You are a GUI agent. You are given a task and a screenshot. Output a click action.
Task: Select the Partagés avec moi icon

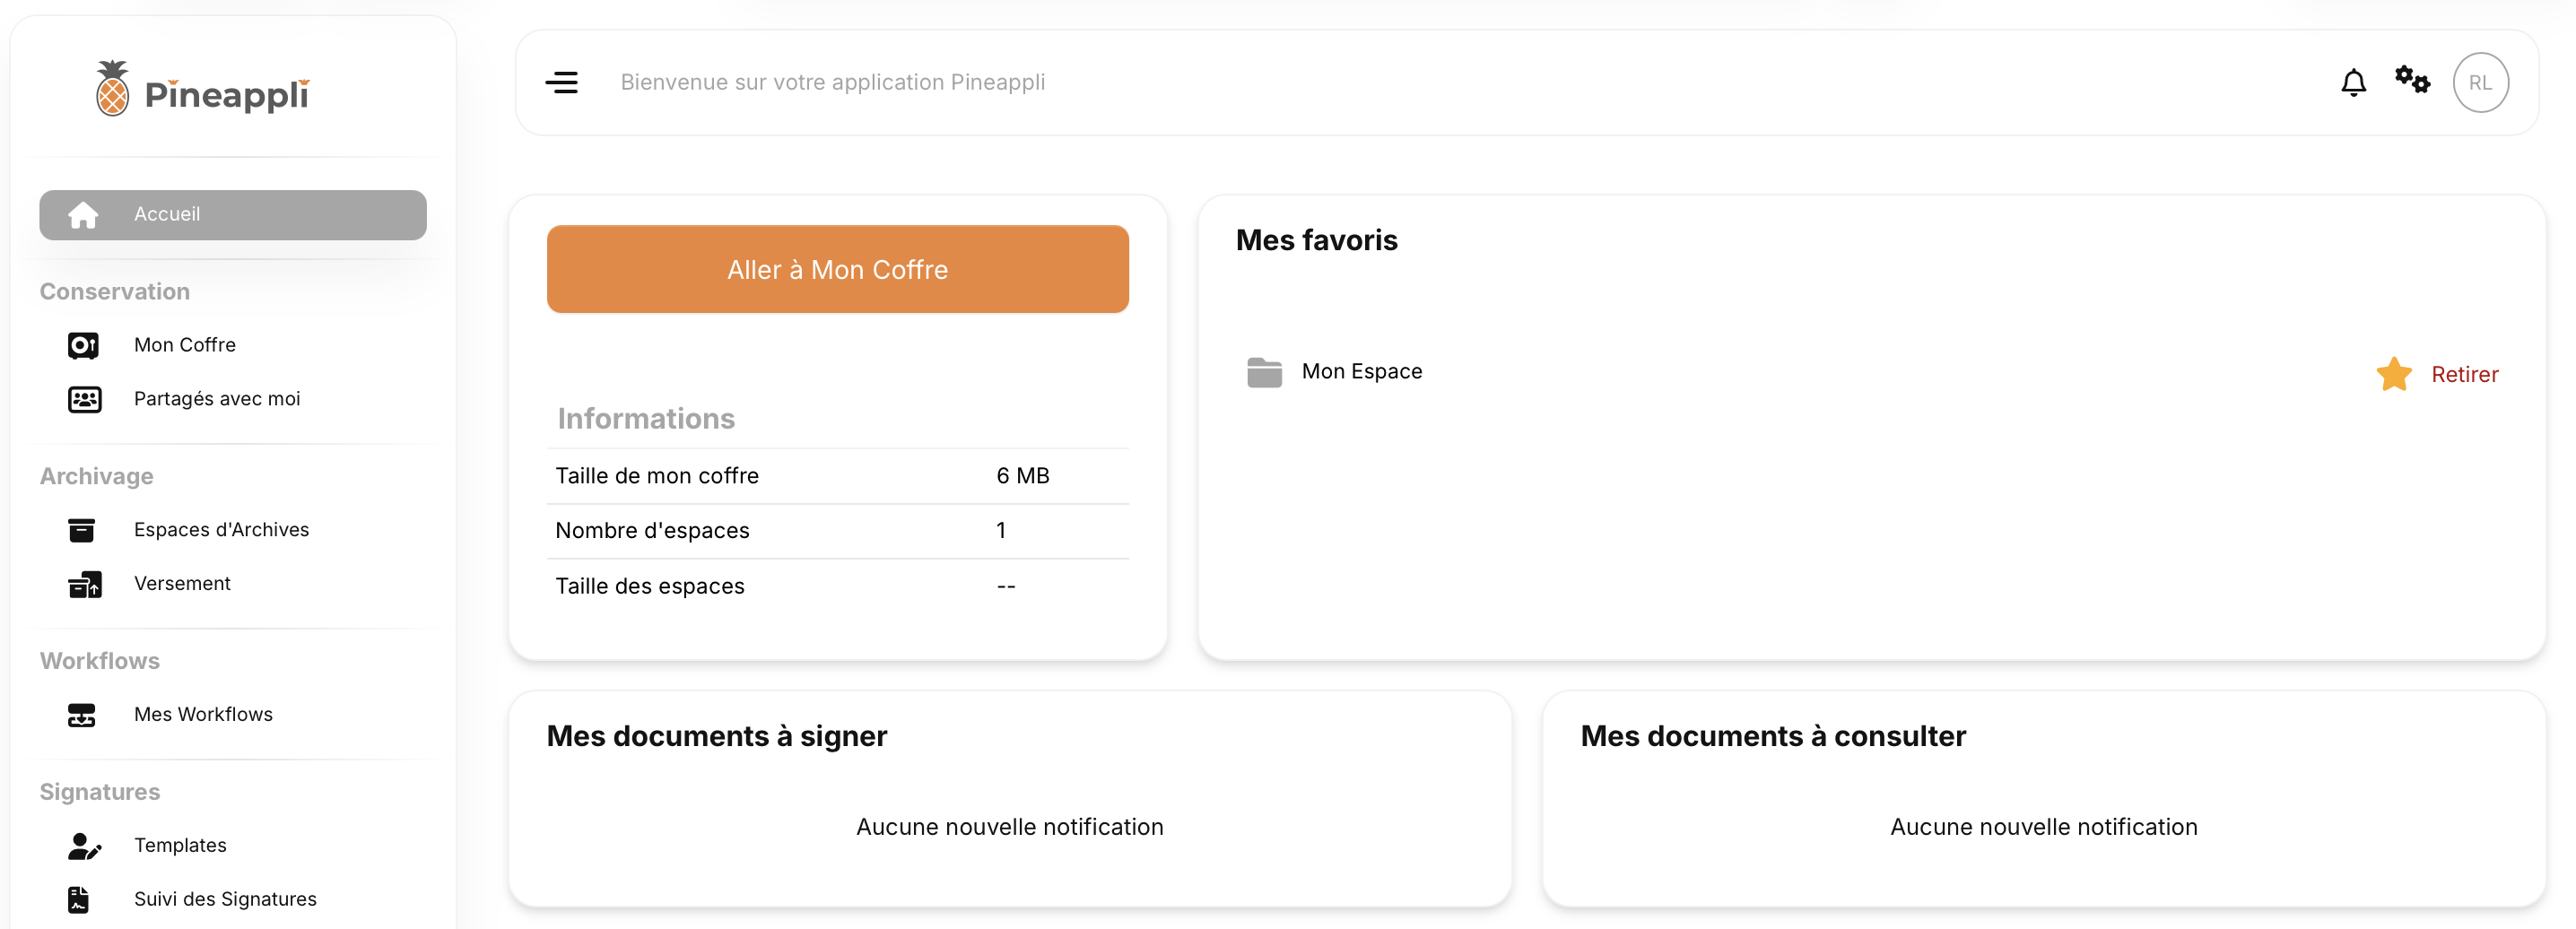83,398
